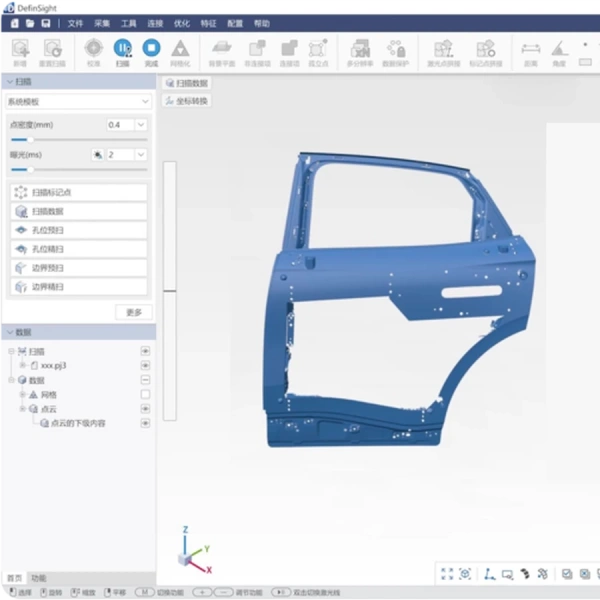The width and height of the screenshot is (600, 600).
Task: Click the 扫描标记点 button
Action: 79,192
